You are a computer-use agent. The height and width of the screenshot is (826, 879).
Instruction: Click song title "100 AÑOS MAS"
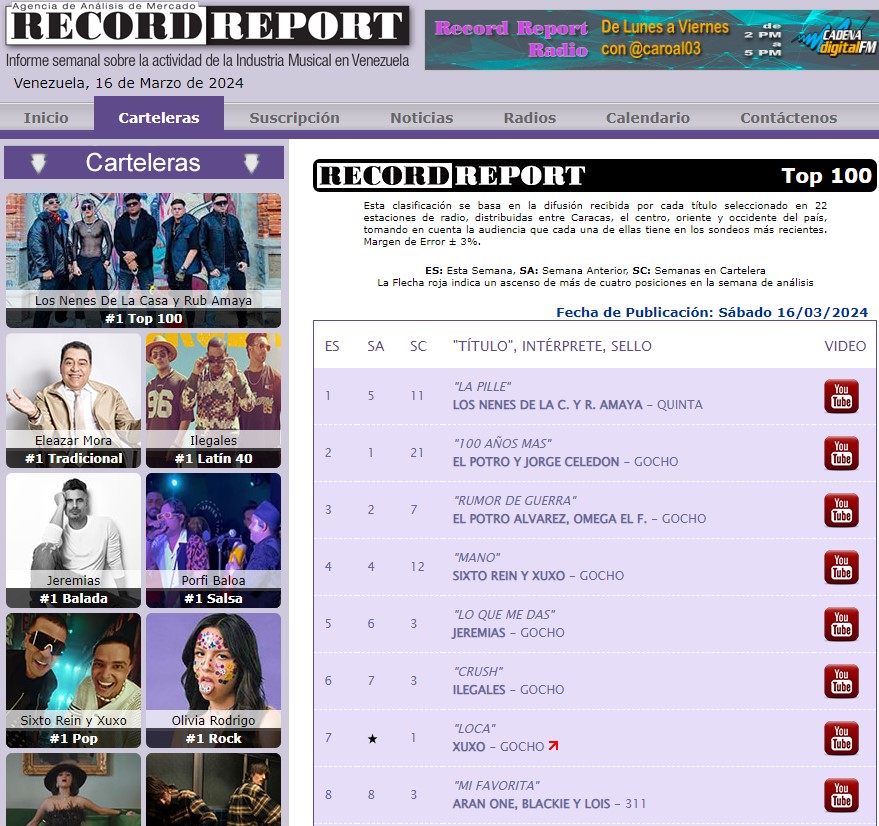pyautogui.click(x=502, y=444)
